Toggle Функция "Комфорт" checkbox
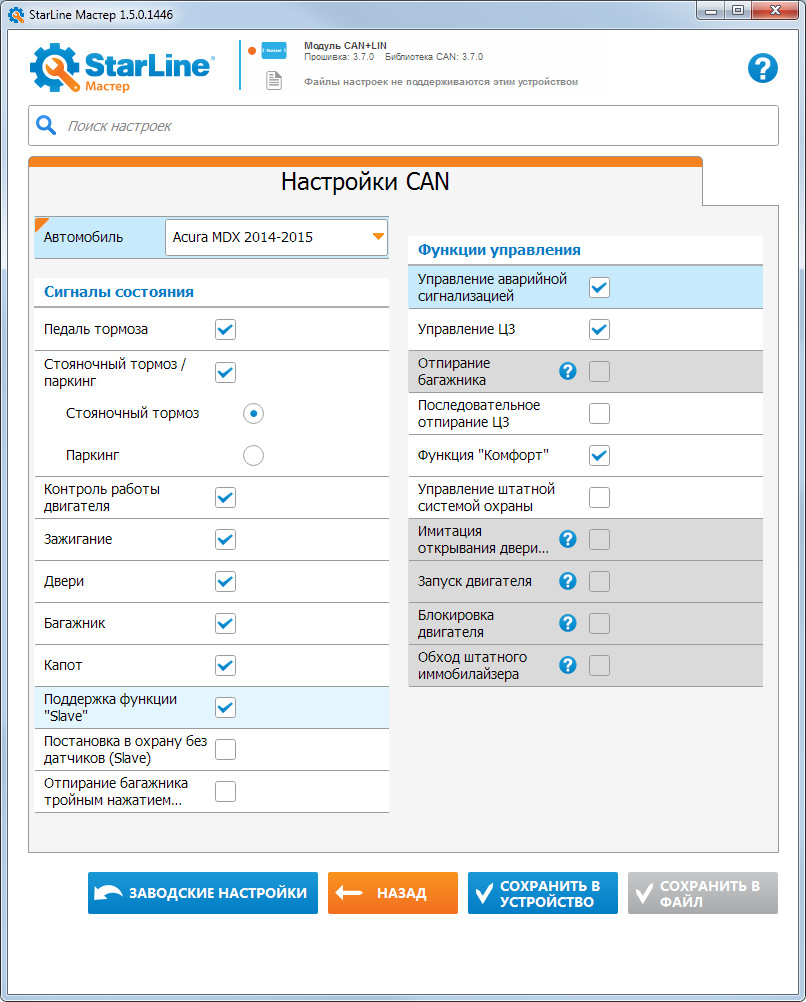The height and width of the screenshot is (1002, 806). pos(600,456)
